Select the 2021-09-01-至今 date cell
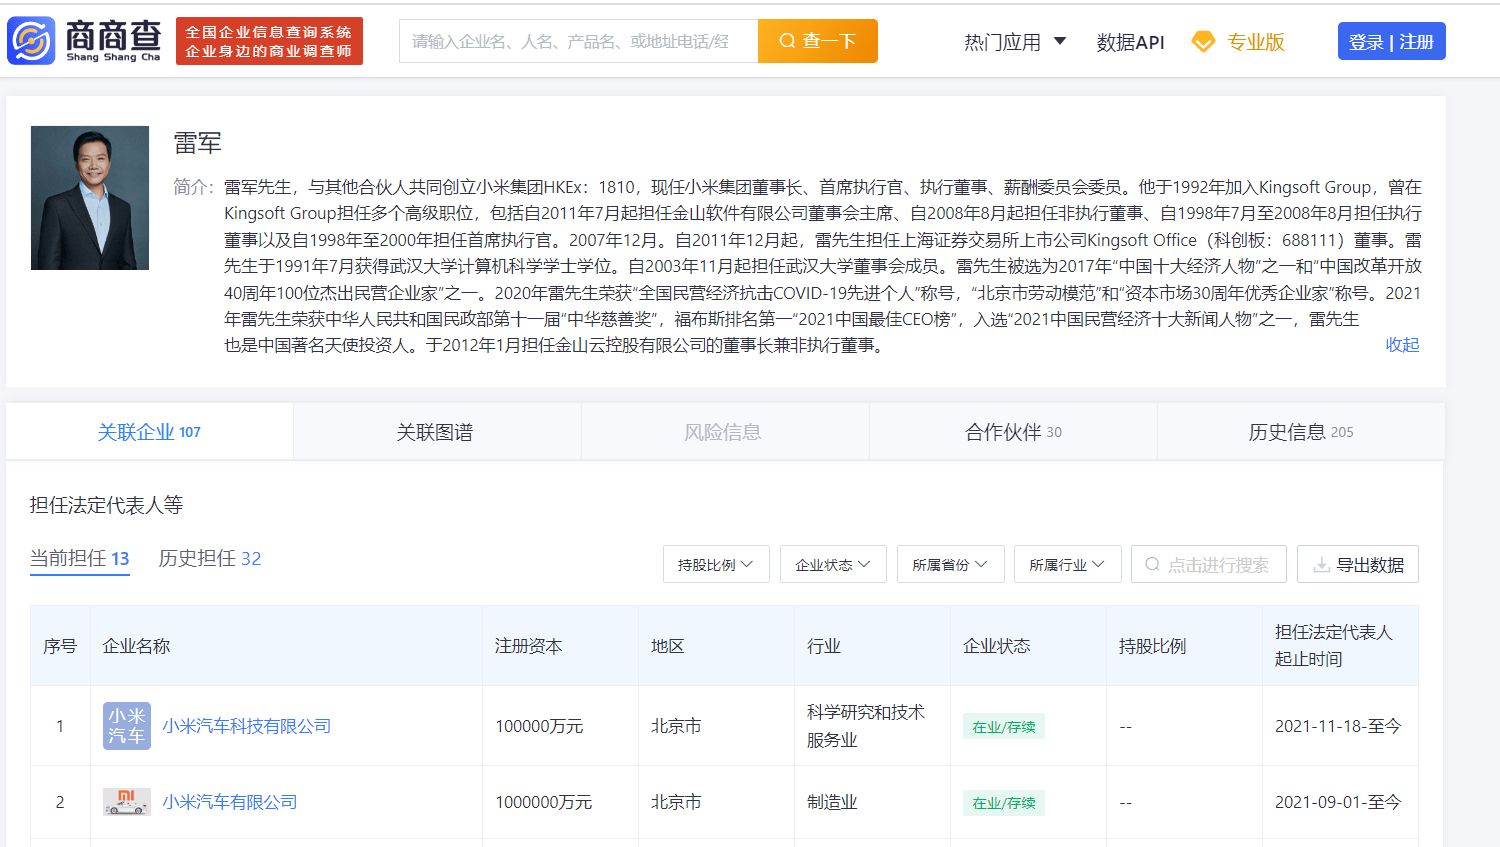 click(x=1338, y=802)
